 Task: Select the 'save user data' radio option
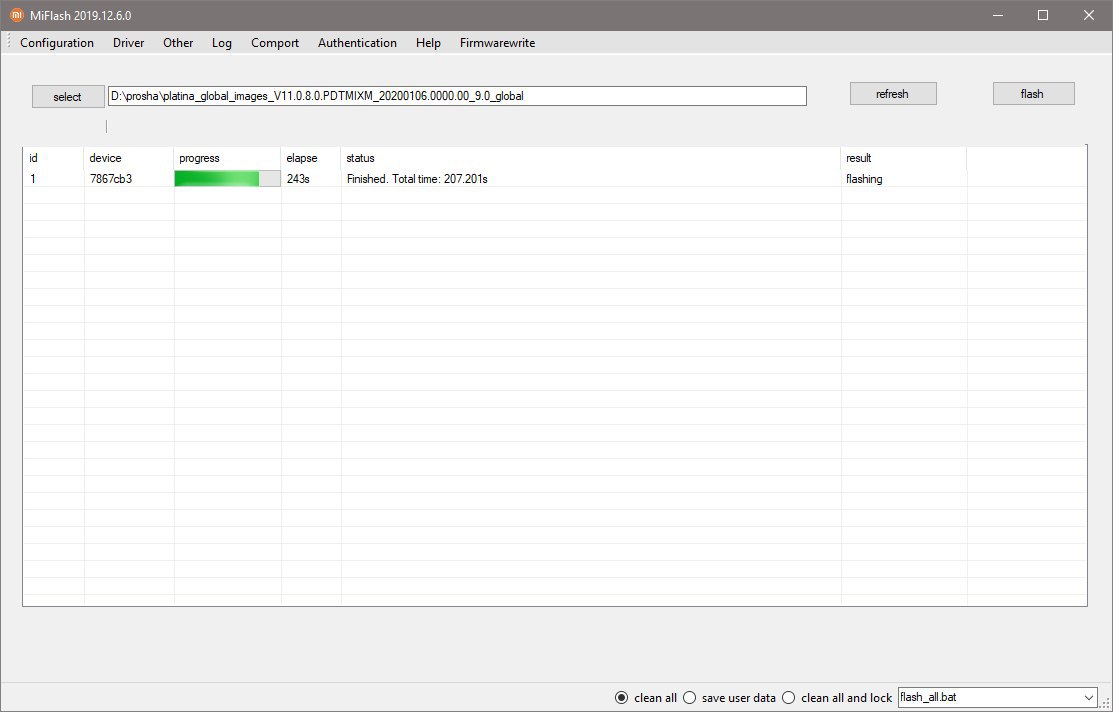pyautogui.click(x=729, y=698)
